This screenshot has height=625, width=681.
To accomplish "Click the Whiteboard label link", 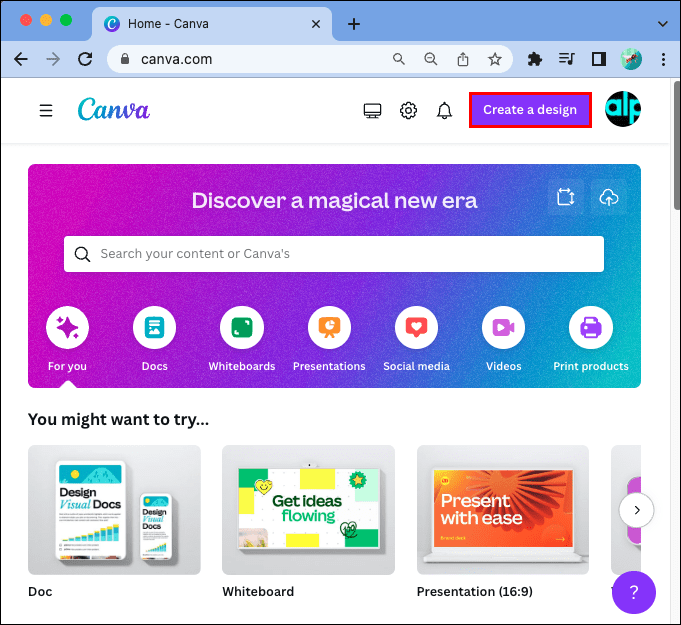I will click(x=258, y=592).
